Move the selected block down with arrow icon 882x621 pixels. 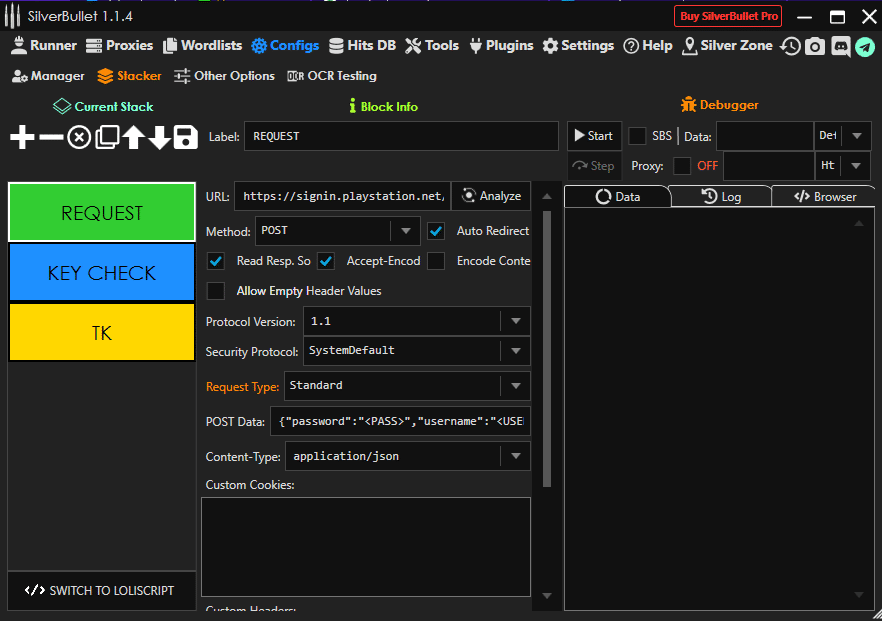coord(159,137)
